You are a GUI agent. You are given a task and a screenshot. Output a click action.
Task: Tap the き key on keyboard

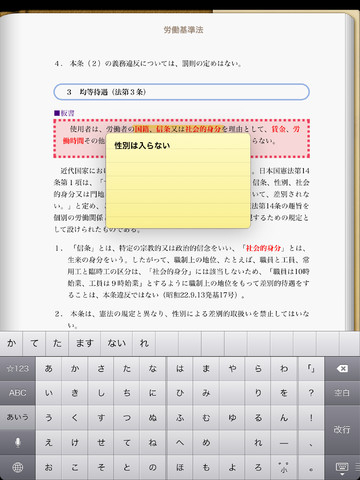coord(75,393)
